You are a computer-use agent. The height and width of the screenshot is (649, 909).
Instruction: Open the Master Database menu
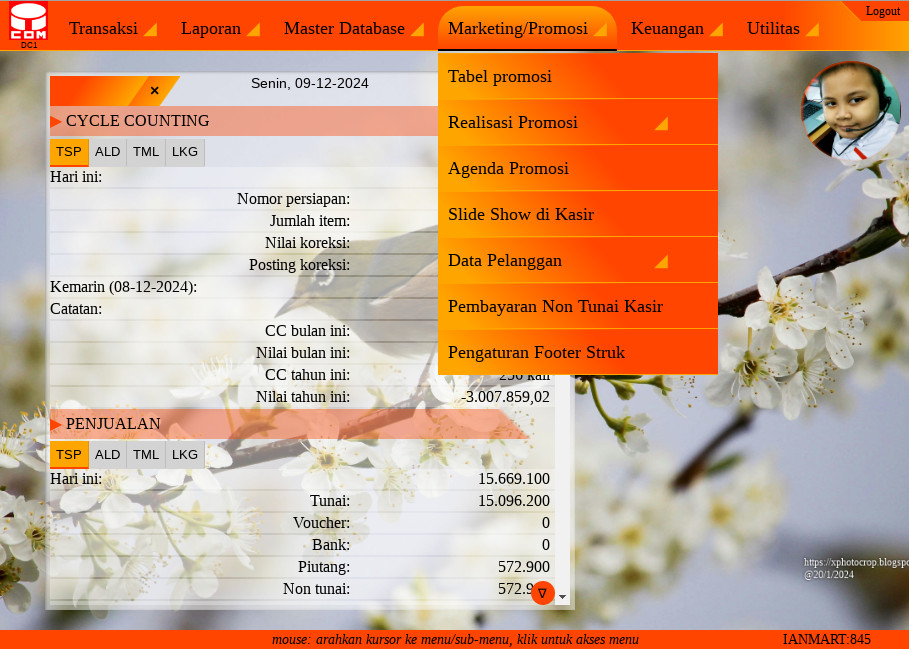point(353,29)
